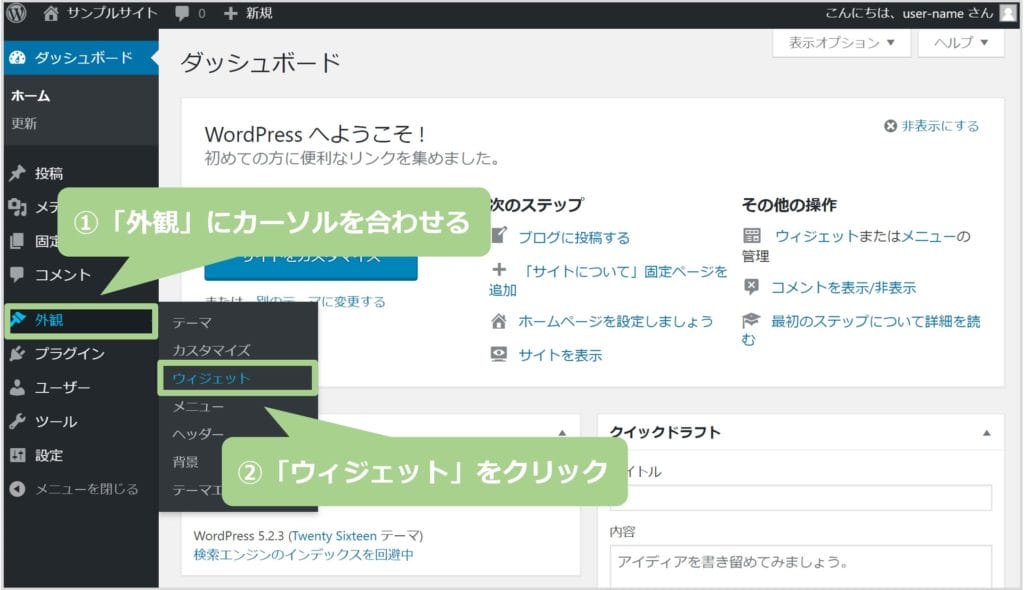Click the graduation cap icon beside 最初のステップ

click(752, 320)
